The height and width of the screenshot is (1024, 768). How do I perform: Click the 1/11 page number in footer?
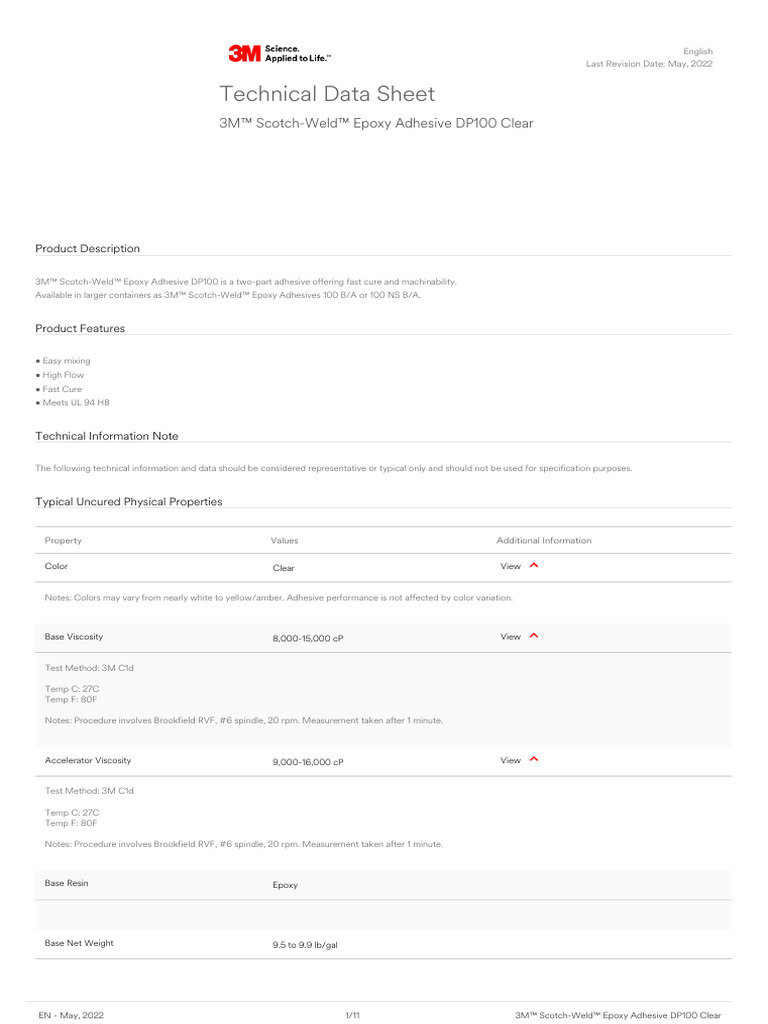(352, 1015)
